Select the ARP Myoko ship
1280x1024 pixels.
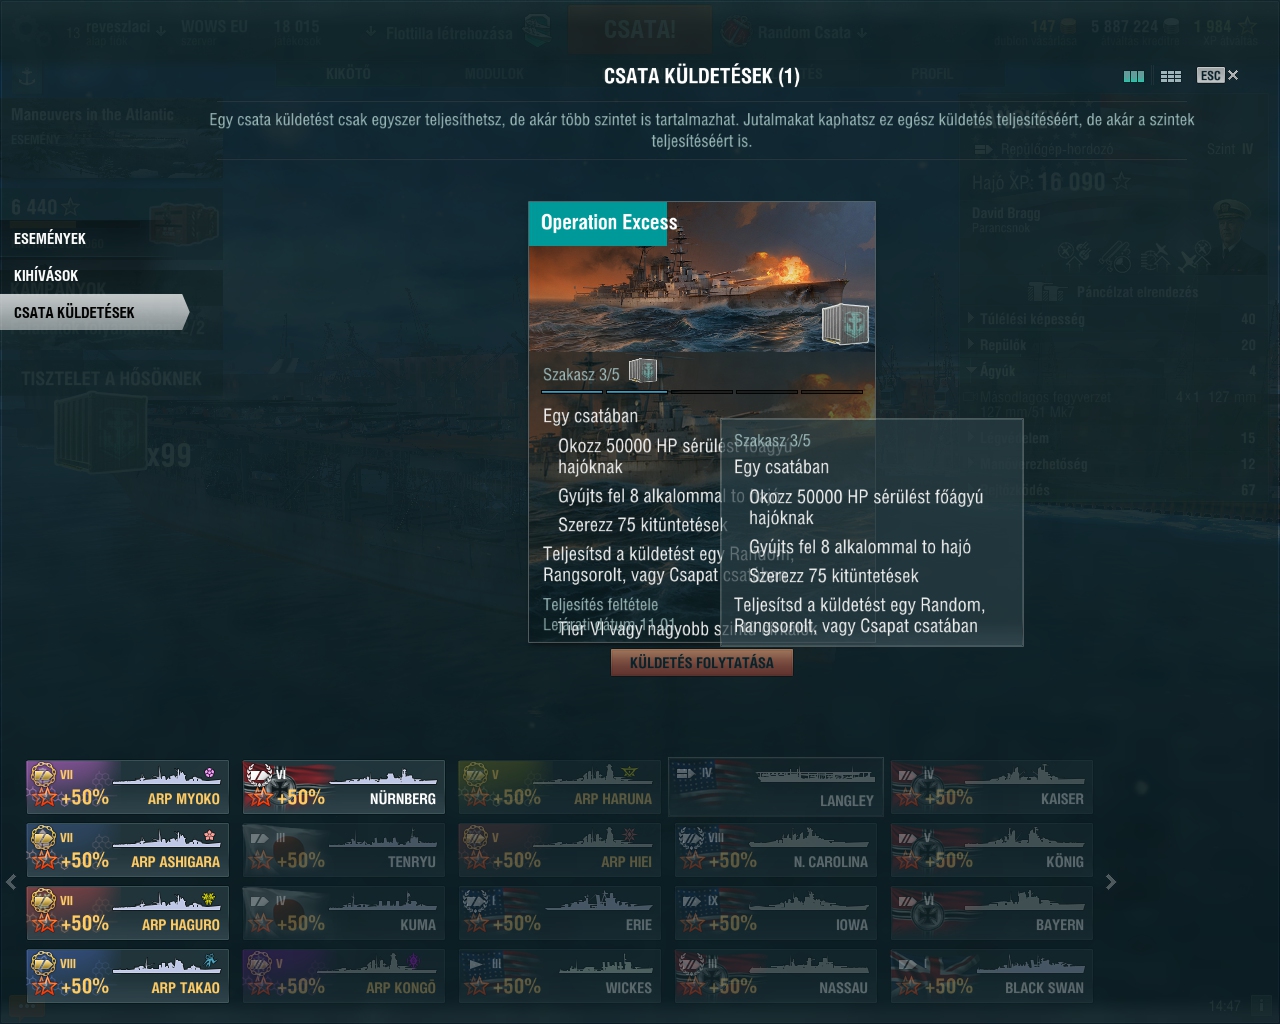[127, 787]
